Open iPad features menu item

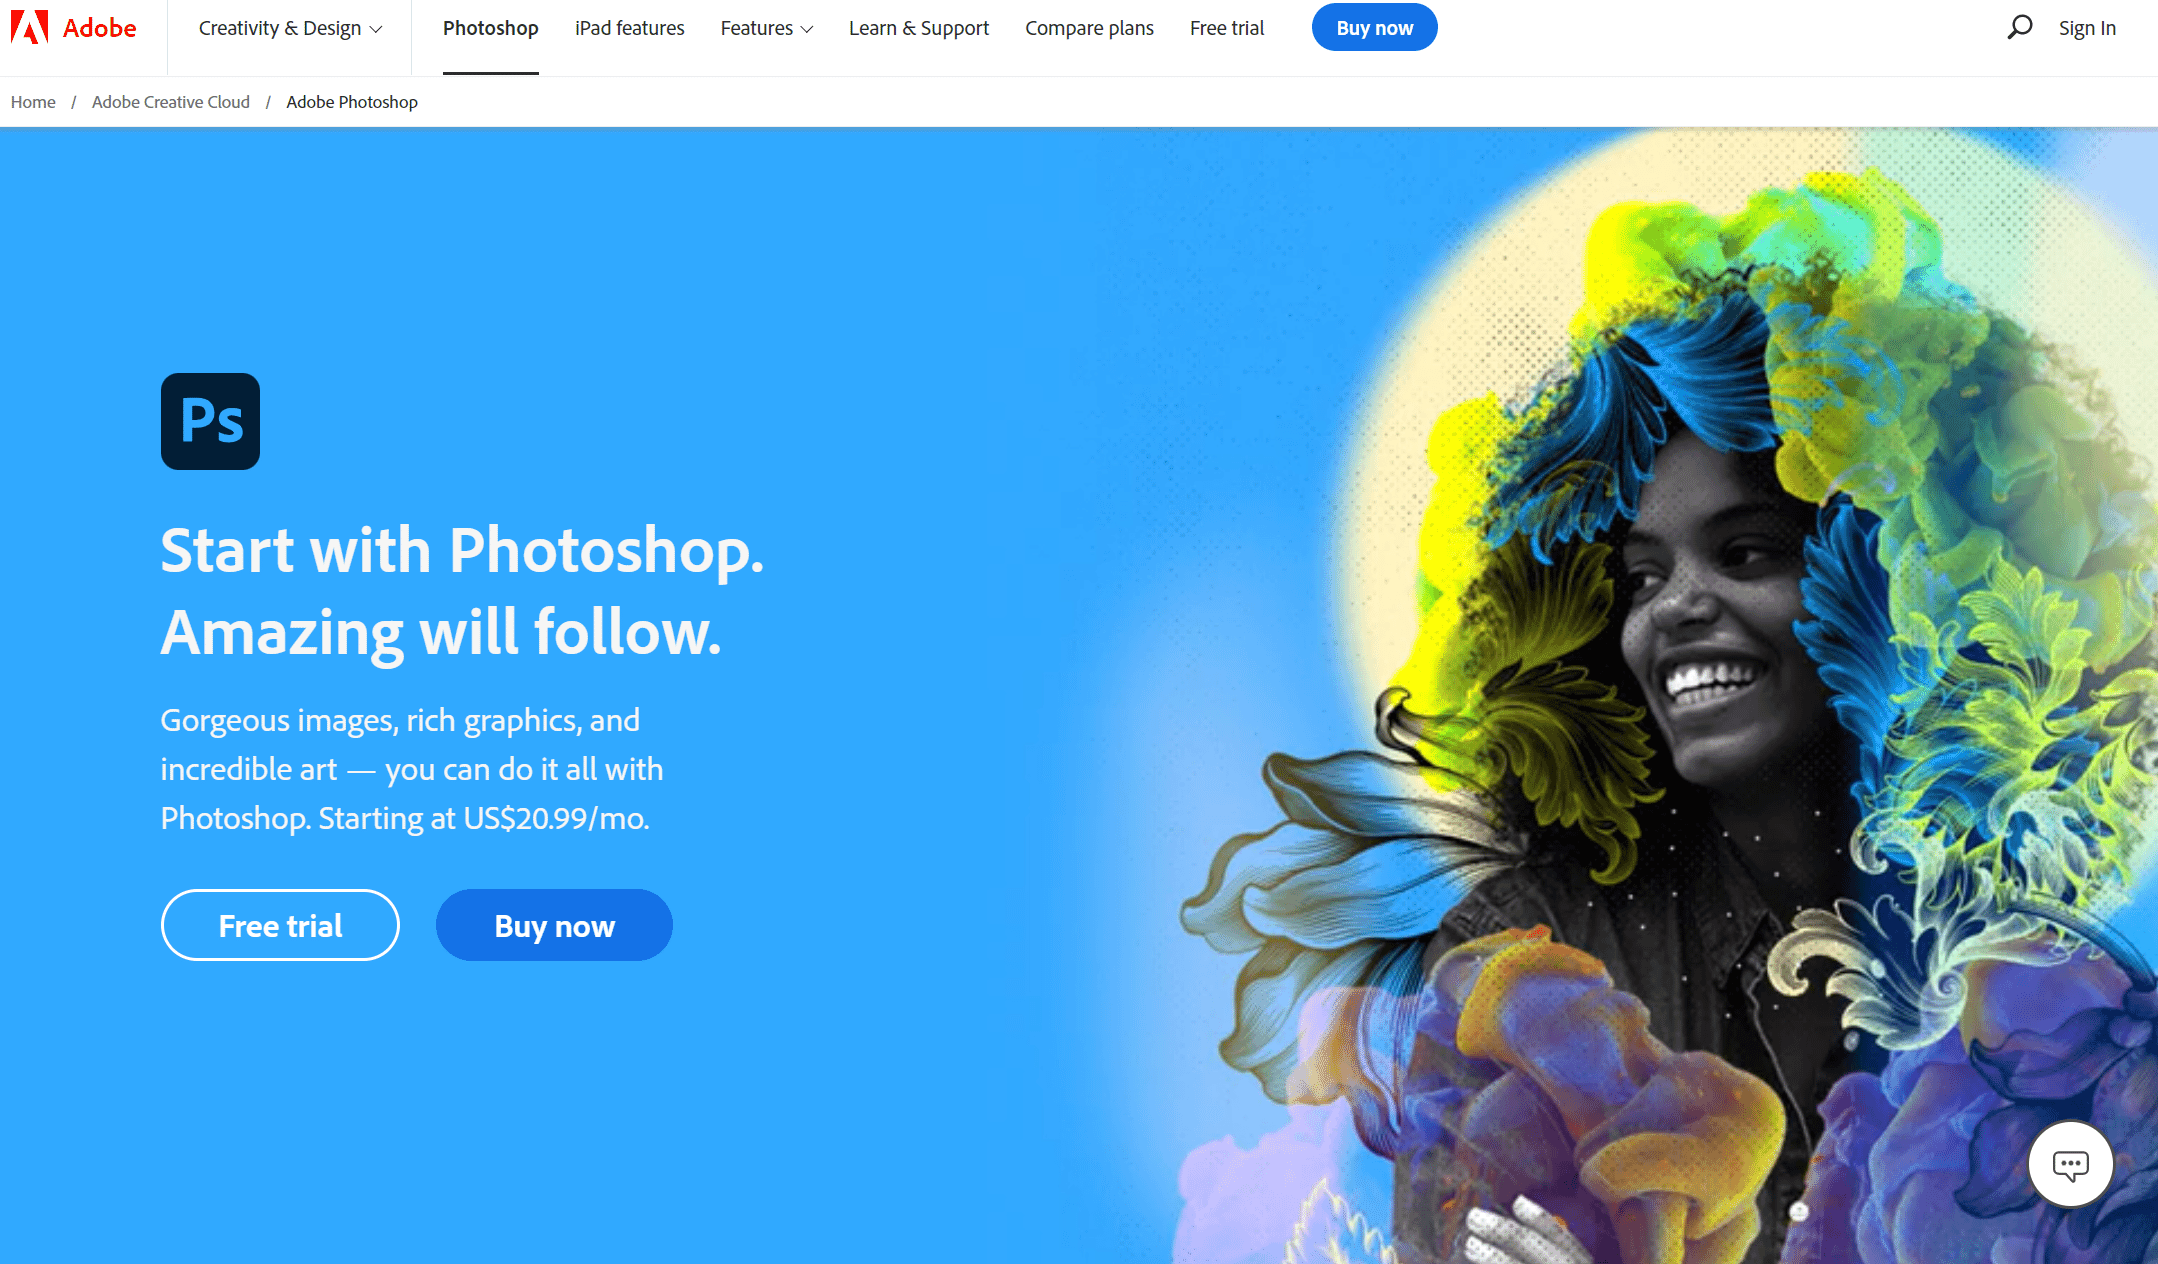pos(629,28)
